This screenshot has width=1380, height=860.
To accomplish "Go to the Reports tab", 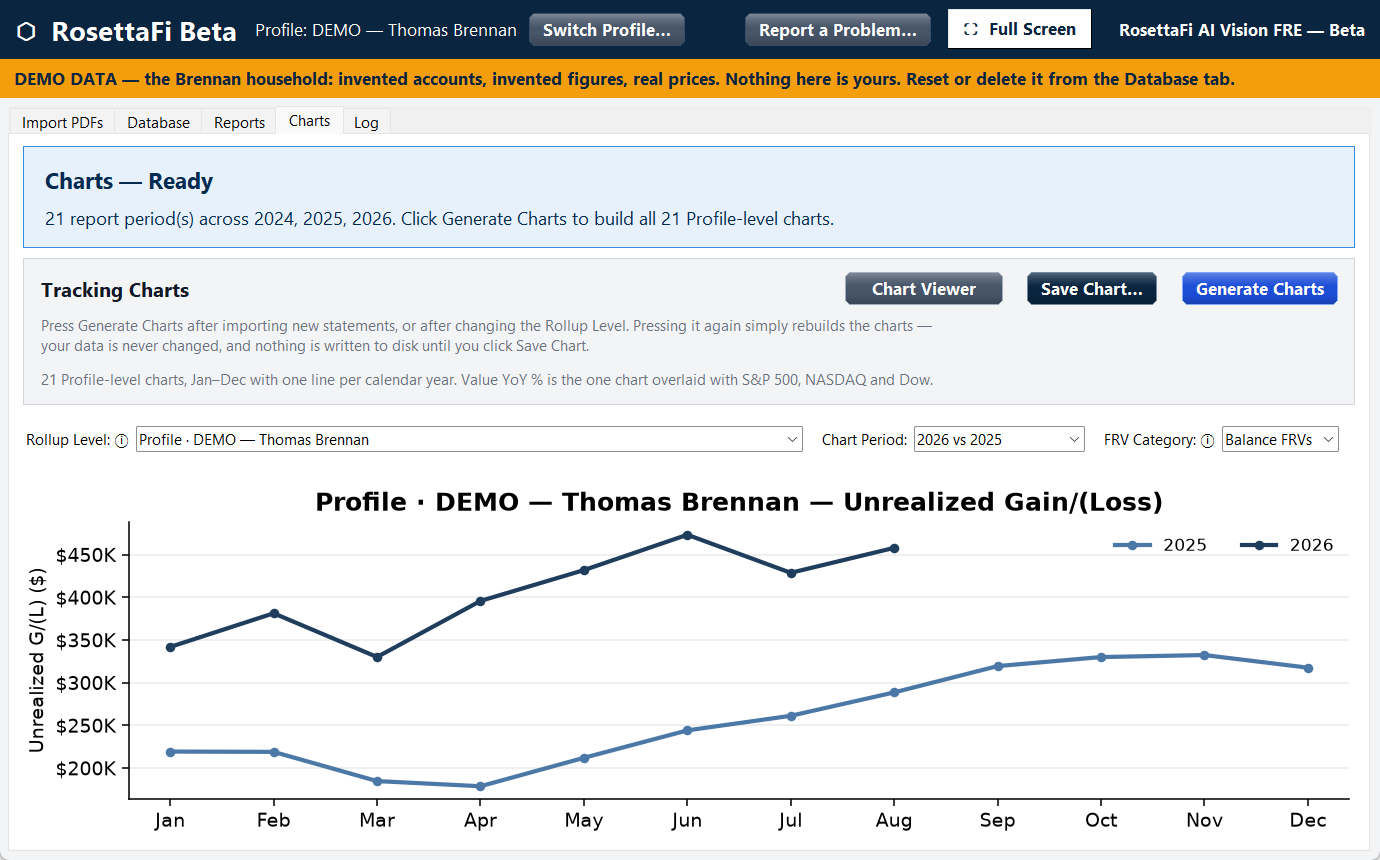I will coord(239,122).
